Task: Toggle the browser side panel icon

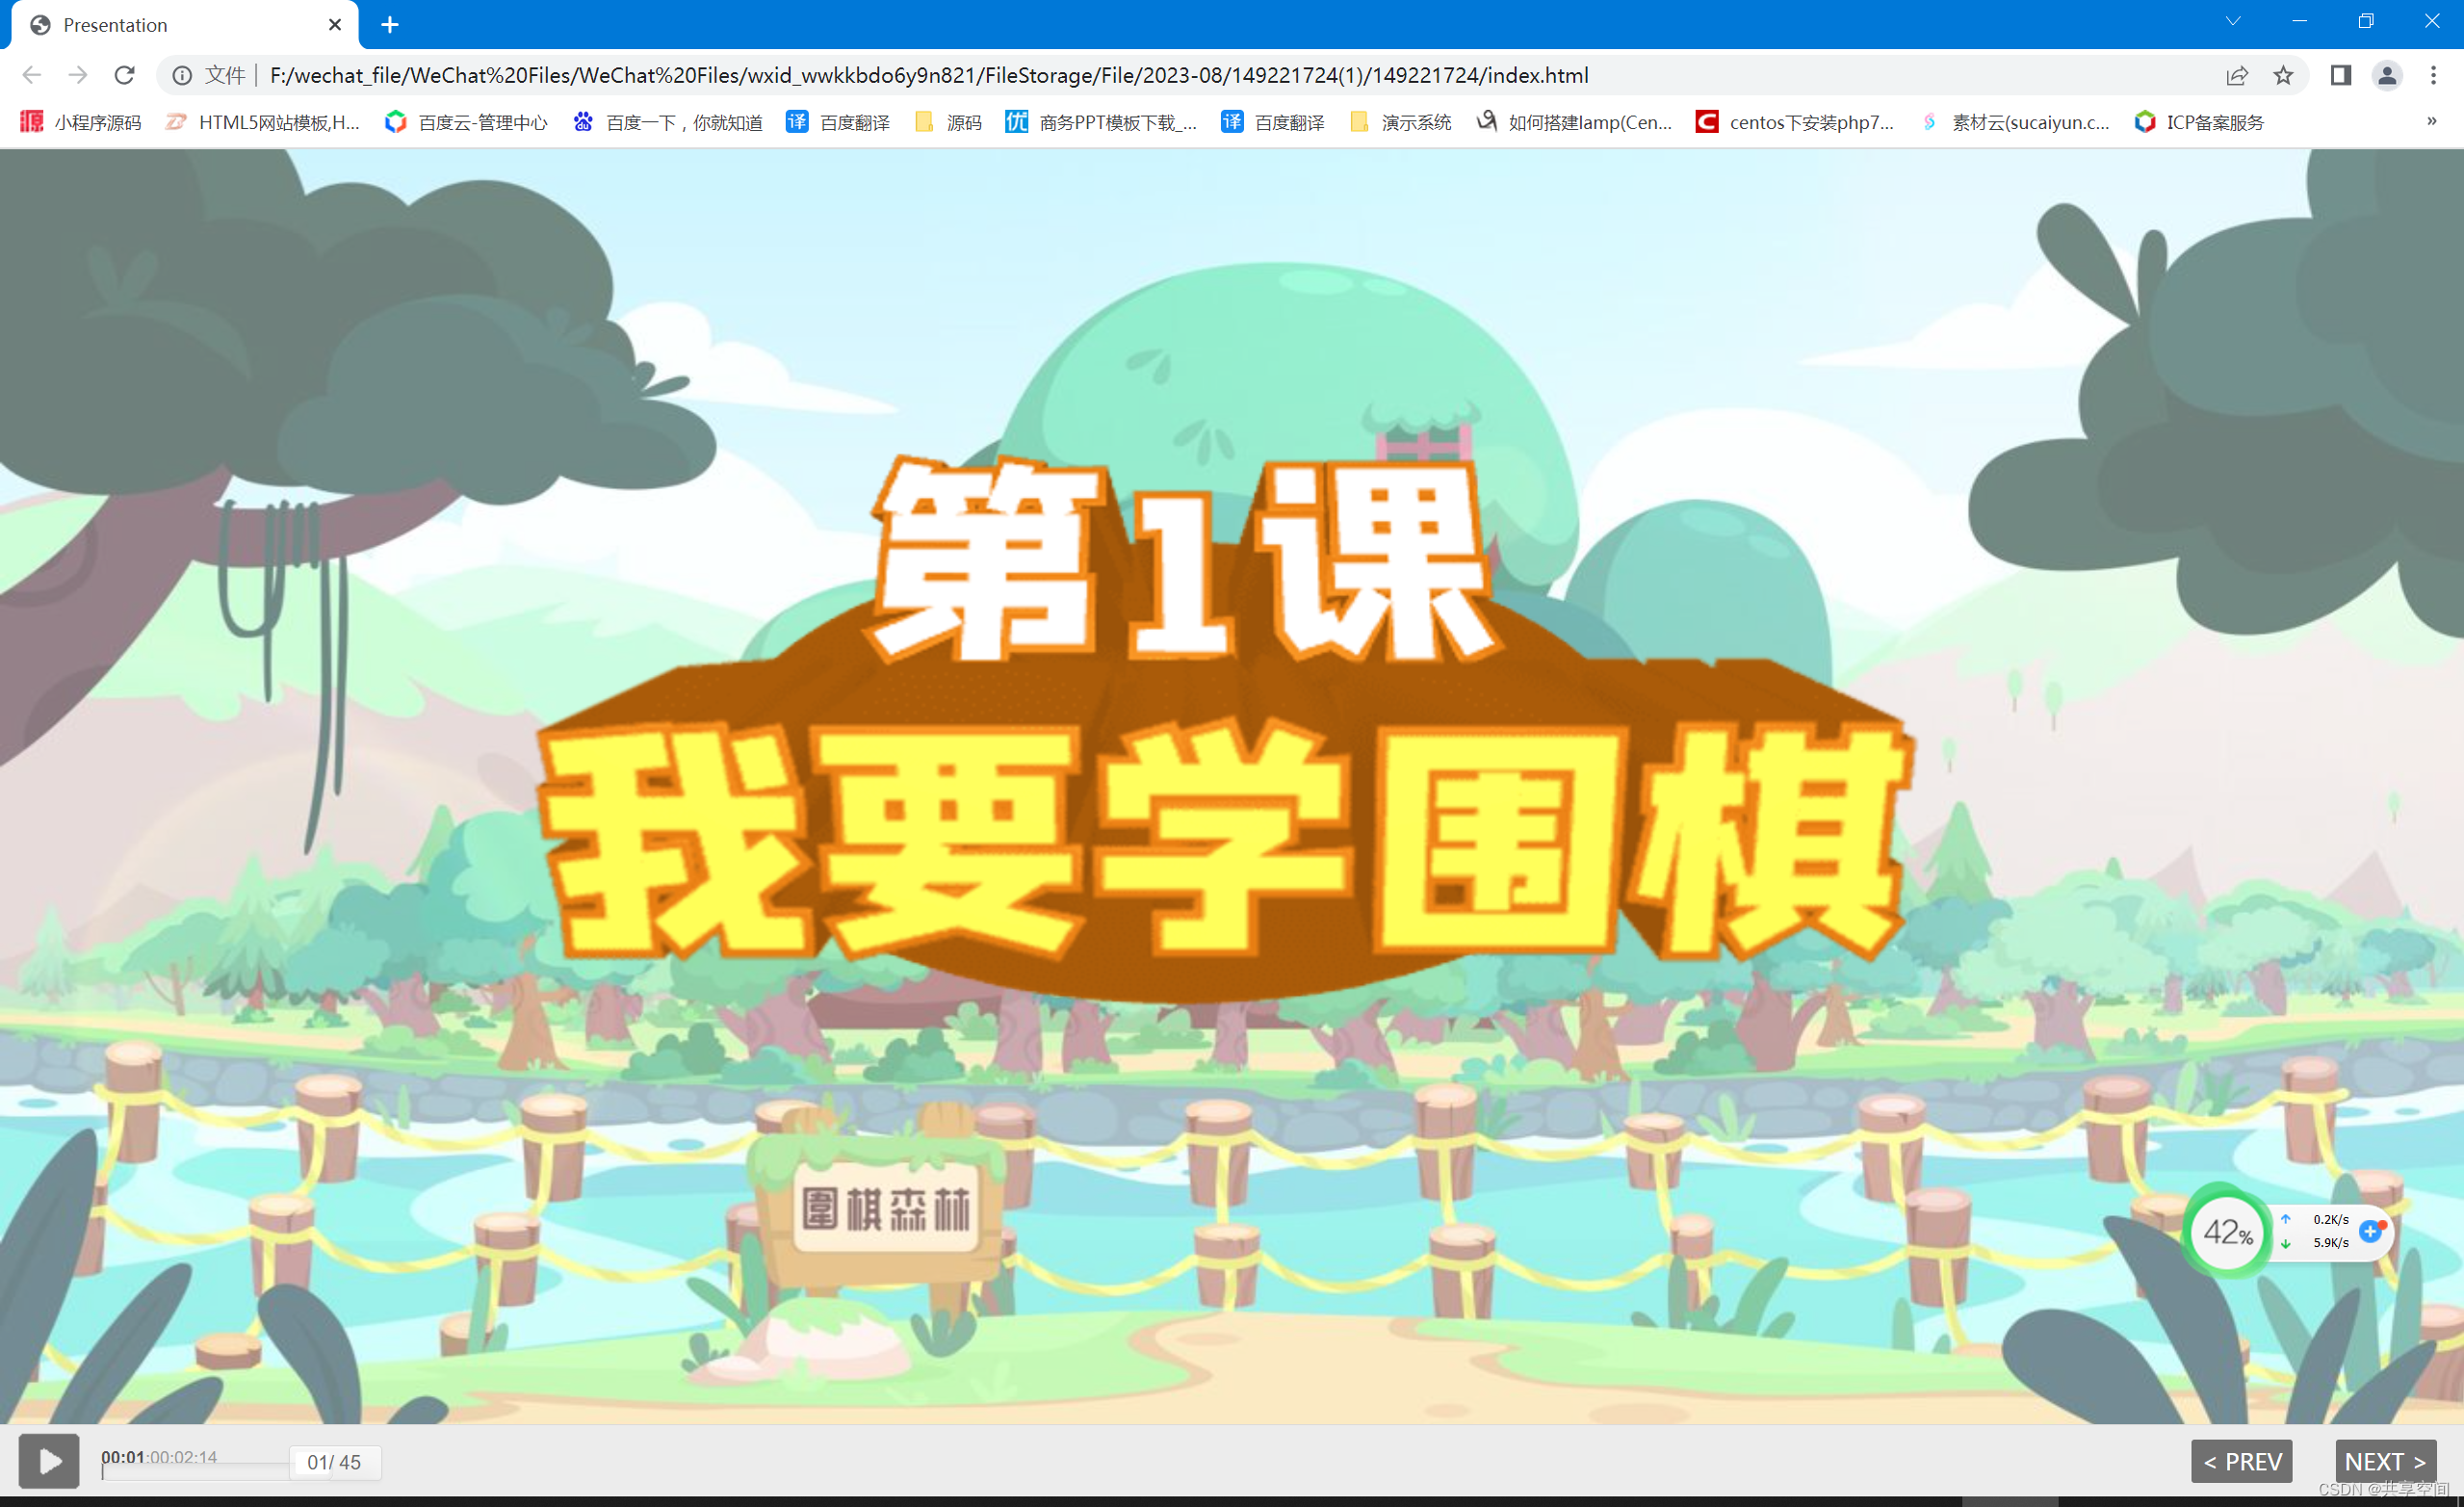Action: click(2340, 75)
